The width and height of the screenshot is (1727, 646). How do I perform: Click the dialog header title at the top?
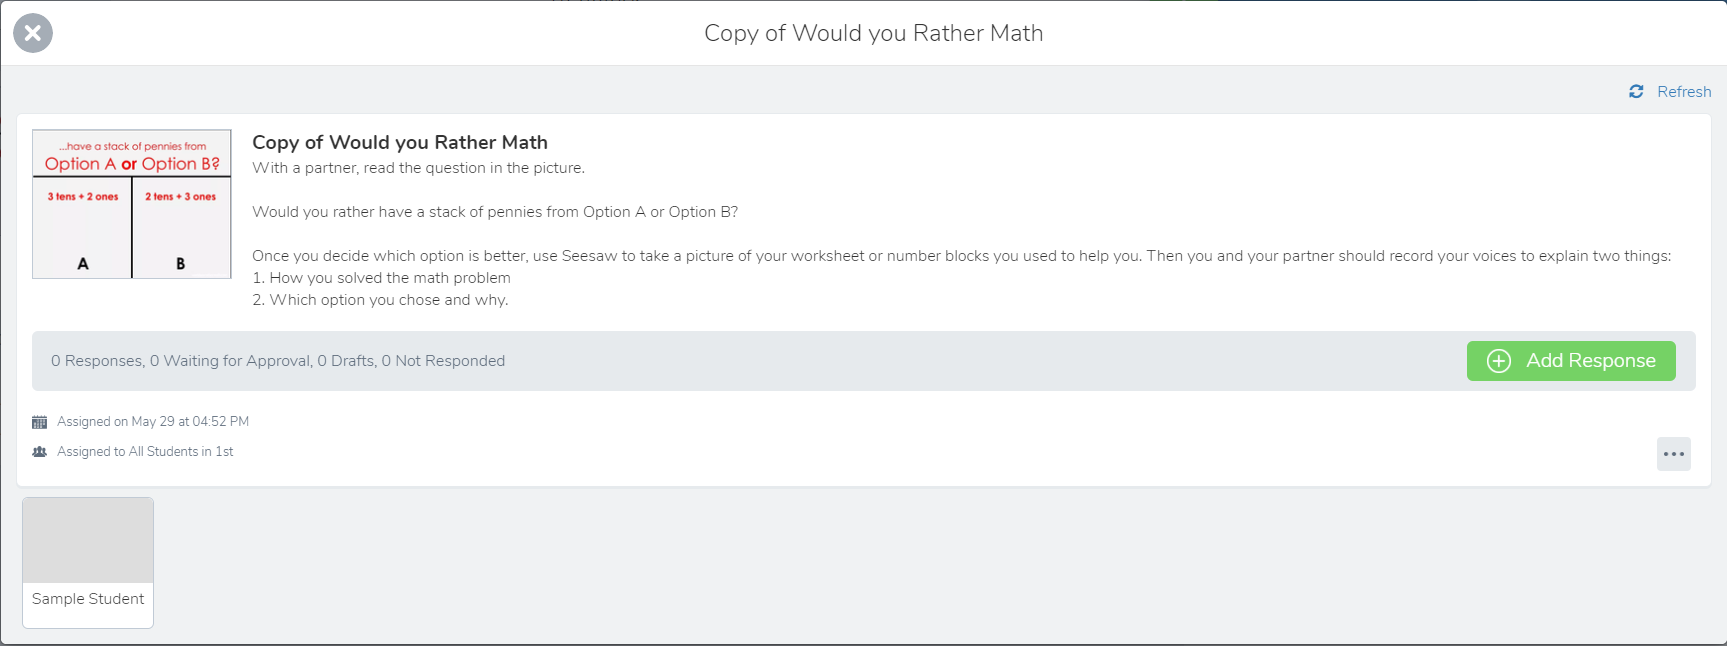pos(873,33)
